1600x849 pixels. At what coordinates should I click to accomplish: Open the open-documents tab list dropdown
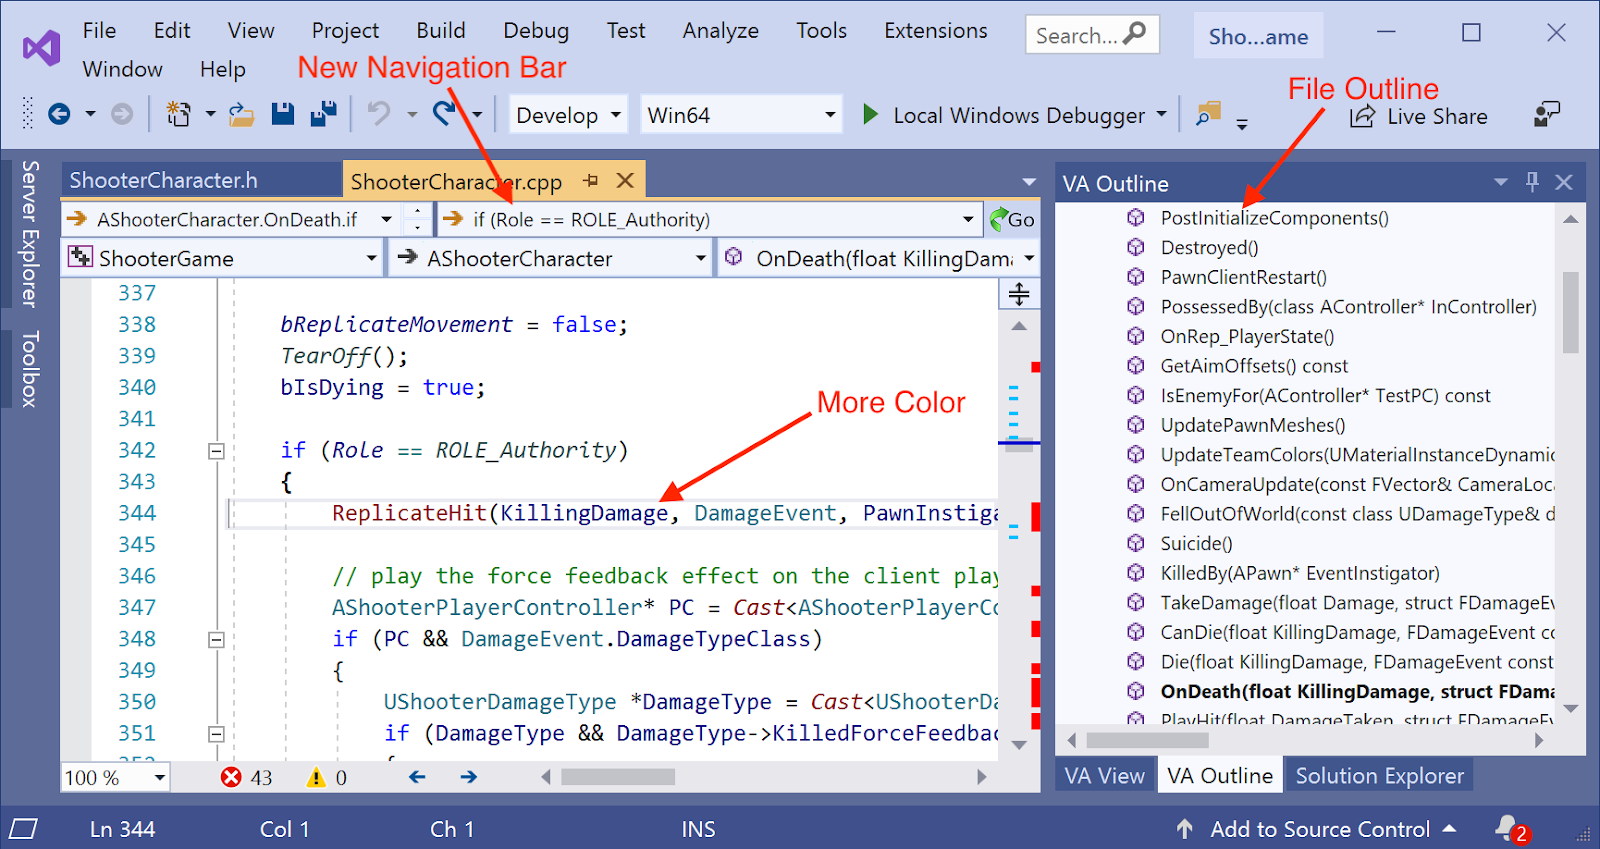coord(1029,182)
